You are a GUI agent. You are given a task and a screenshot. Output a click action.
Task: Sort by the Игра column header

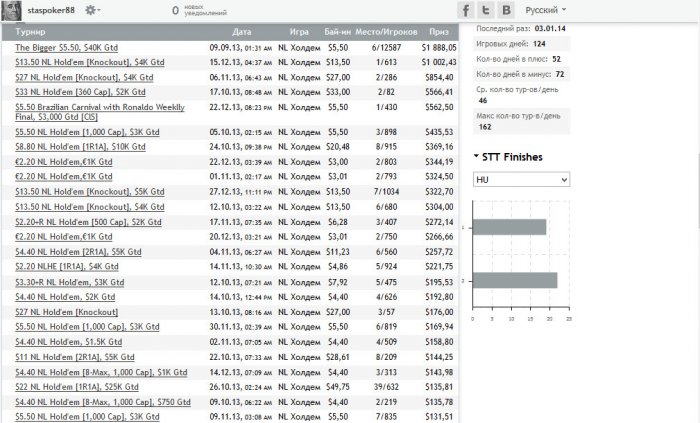point(299,32)
